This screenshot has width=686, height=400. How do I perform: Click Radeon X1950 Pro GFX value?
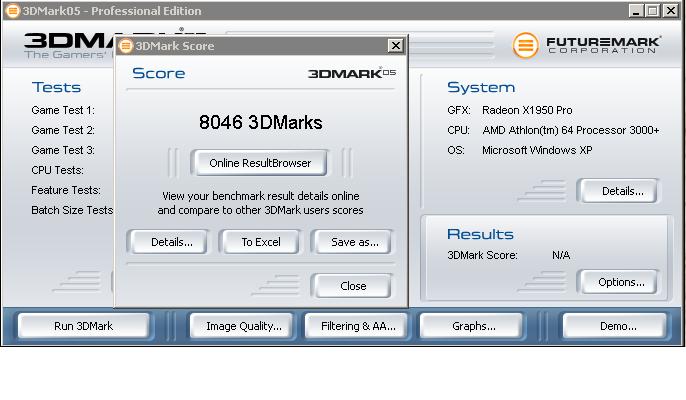click(x=527, y=110)
